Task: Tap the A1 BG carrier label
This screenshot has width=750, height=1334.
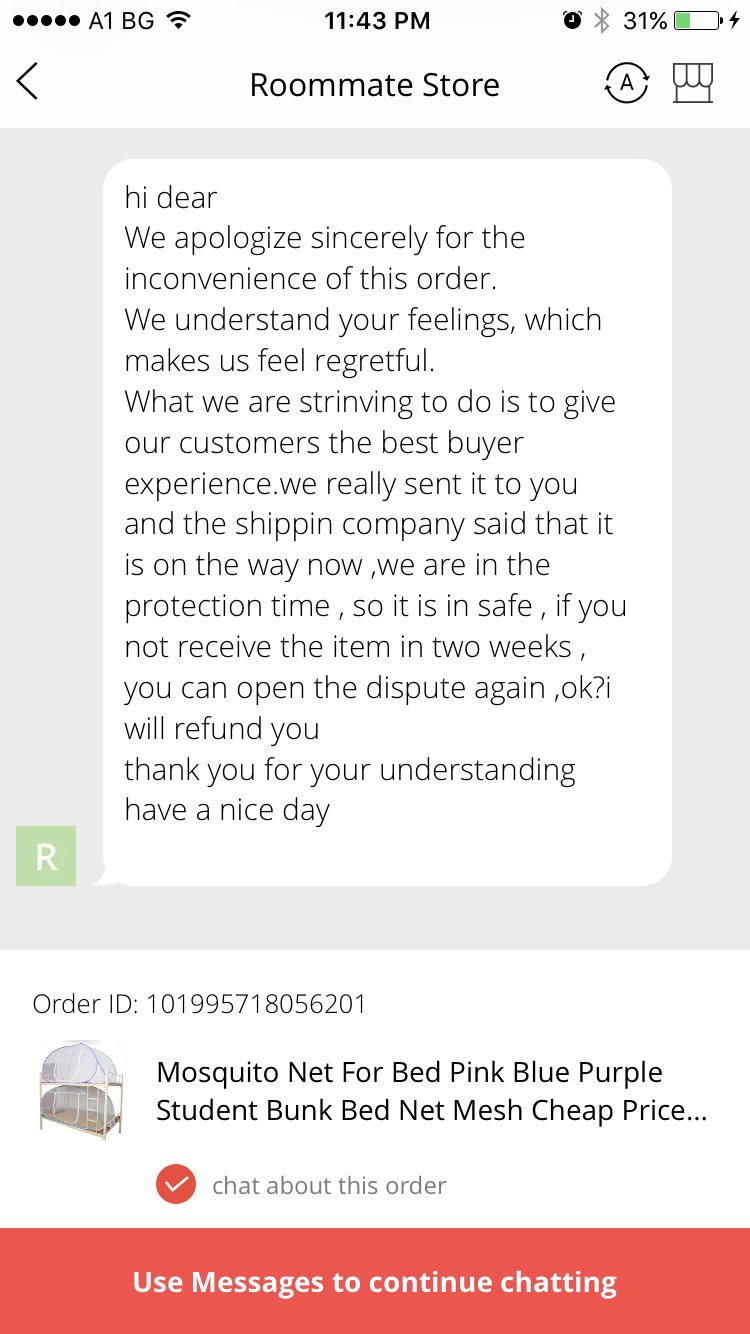Action: 122,20
